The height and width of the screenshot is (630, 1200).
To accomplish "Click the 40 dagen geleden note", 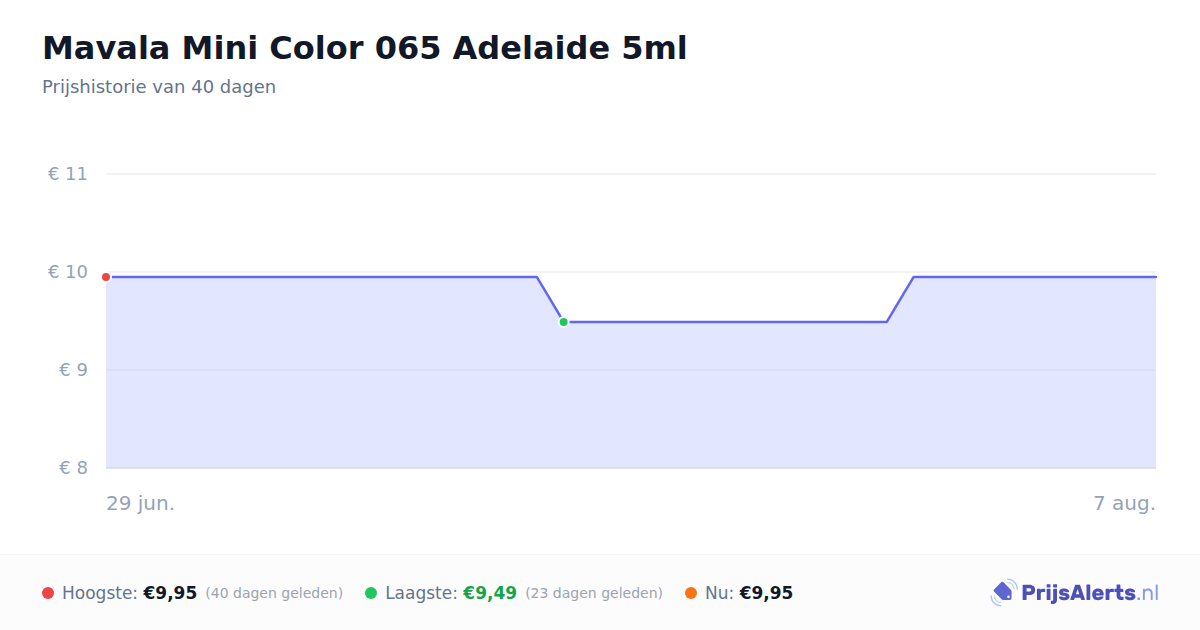I will pos(274,593).
